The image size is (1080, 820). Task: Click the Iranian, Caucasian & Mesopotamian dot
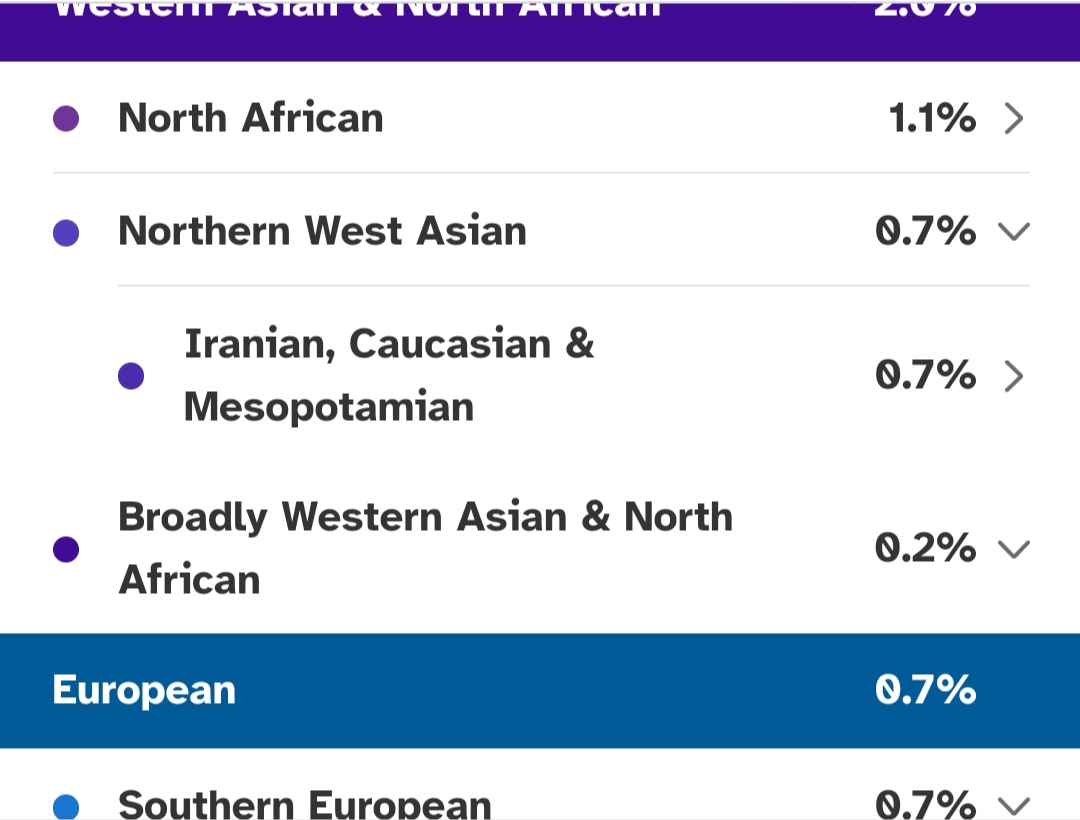(x=131, y=376)
